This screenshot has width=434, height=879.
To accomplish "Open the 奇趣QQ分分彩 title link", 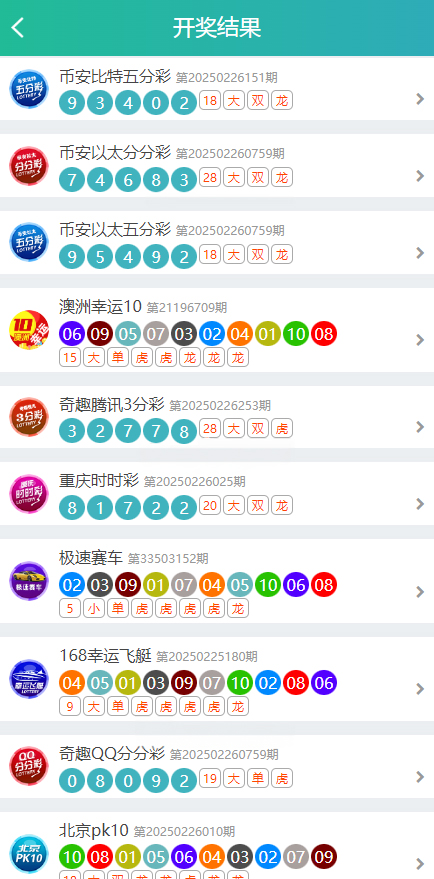I will [112, 753].
